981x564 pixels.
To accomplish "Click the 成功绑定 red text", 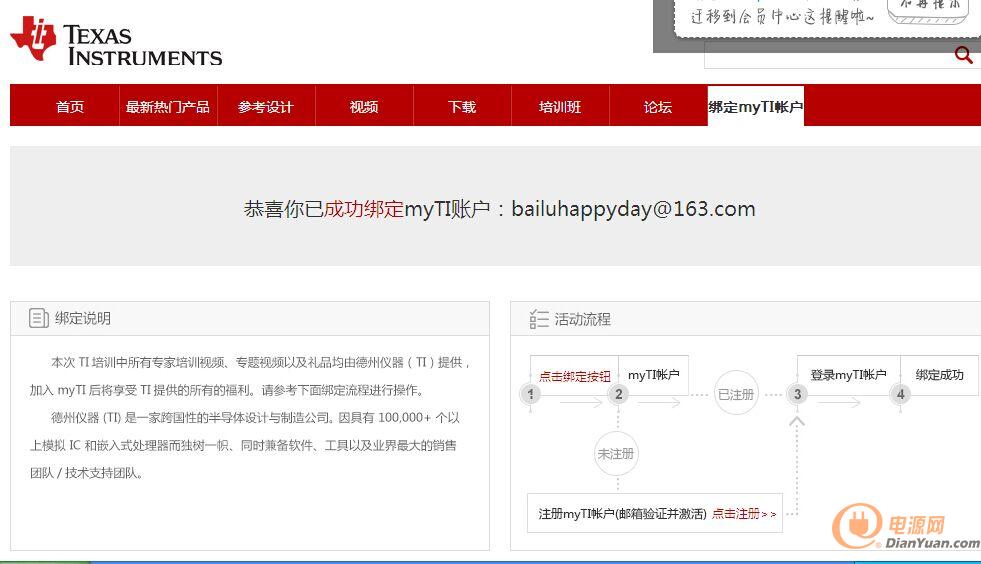I will [363, 208].
